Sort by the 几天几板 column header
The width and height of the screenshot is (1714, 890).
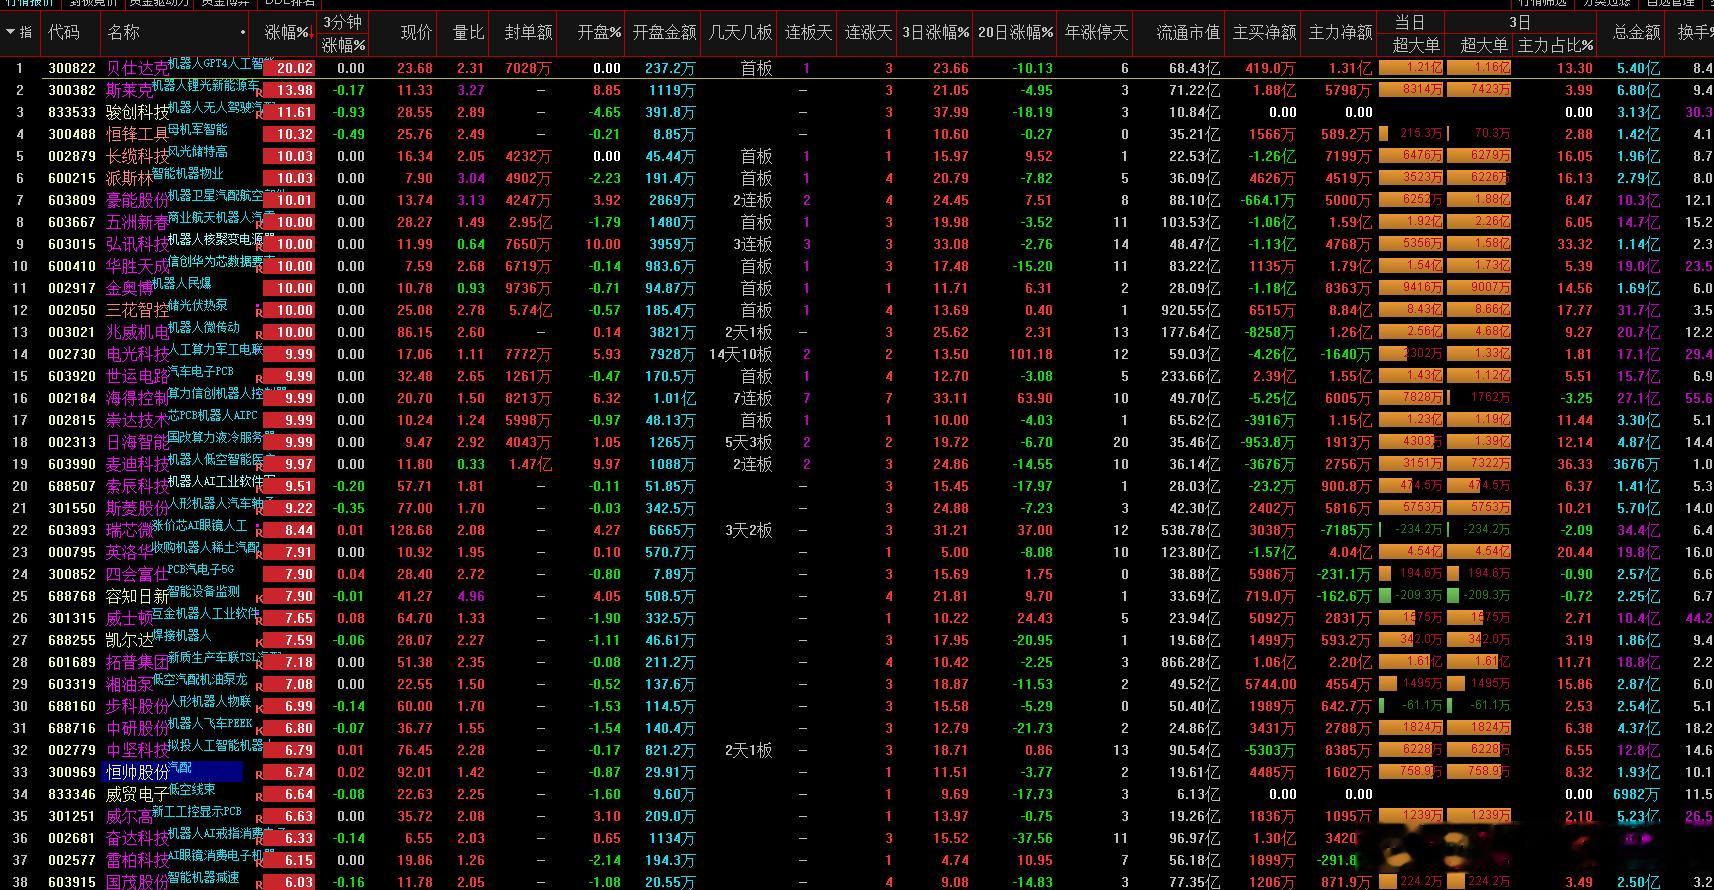740,32
